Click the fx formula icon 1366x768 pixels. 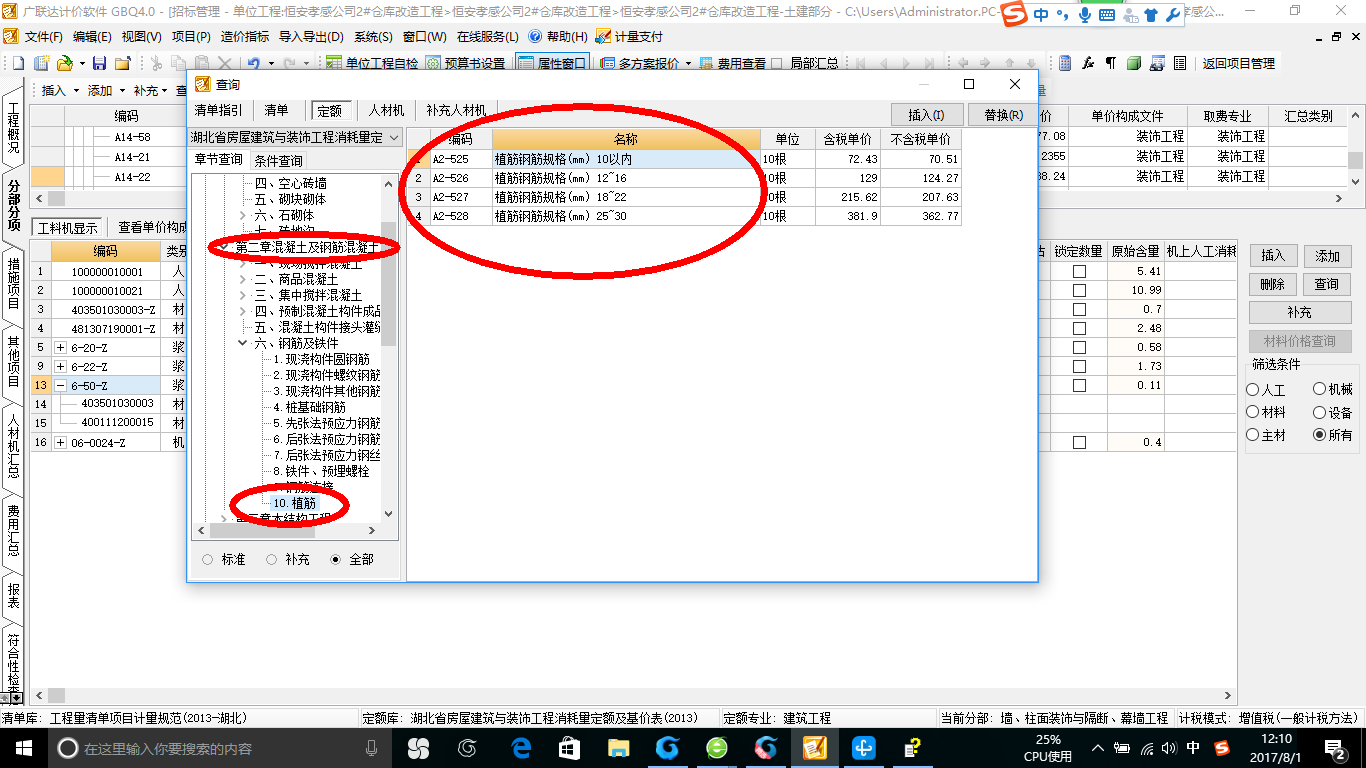click(x=1088, y=63)
